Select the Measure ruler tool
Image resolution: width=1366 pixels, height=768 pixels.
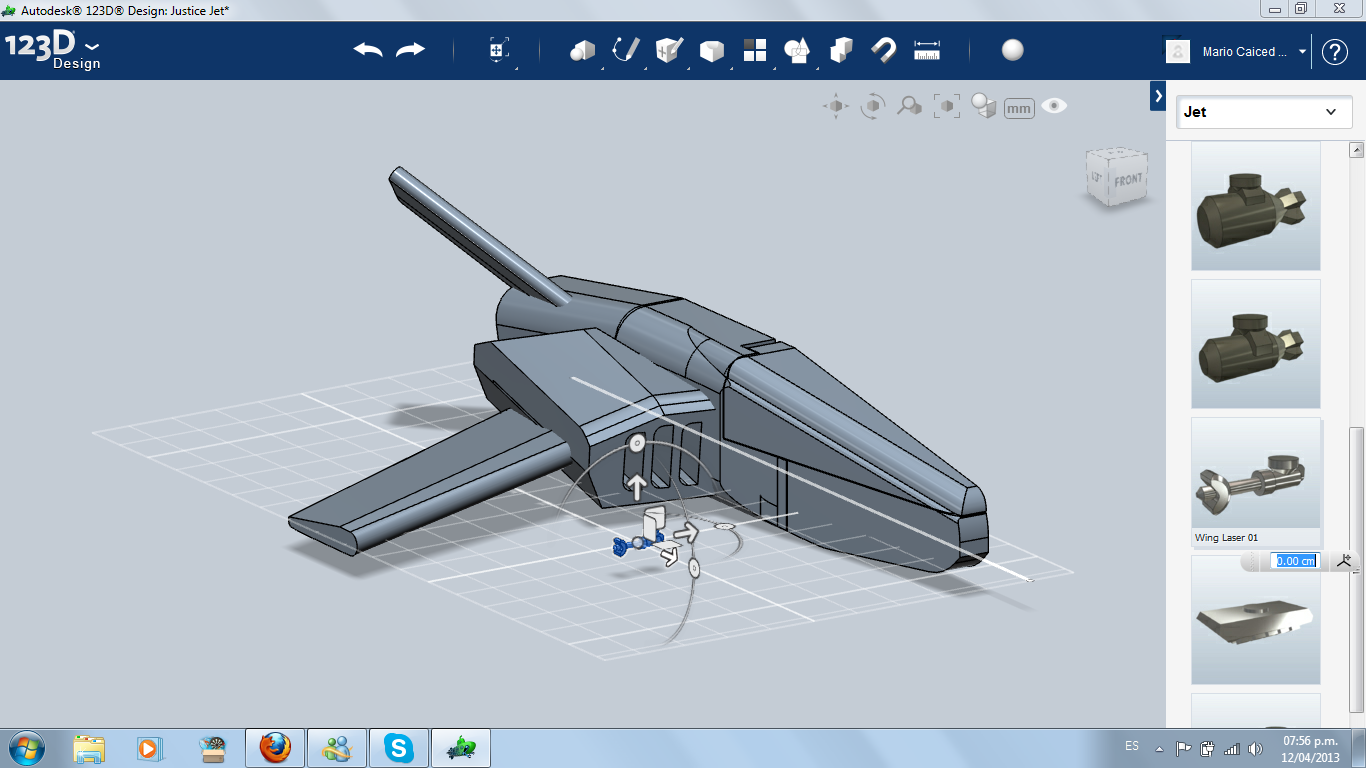pos(927,50)
